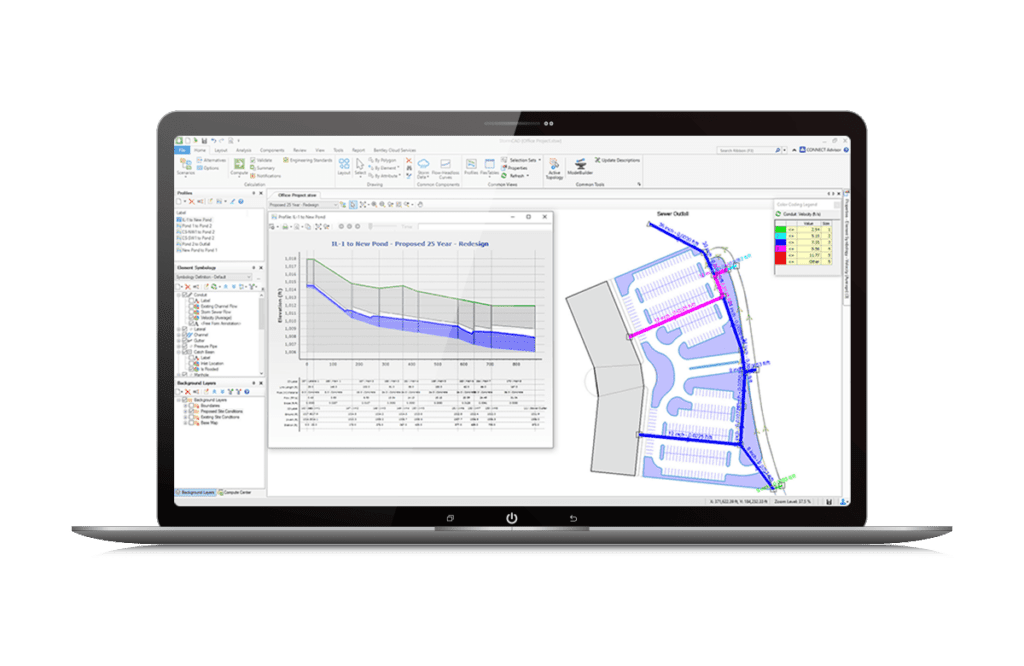
Task: Click the Compute icon in the ribbon
Action: click(238, 164)
